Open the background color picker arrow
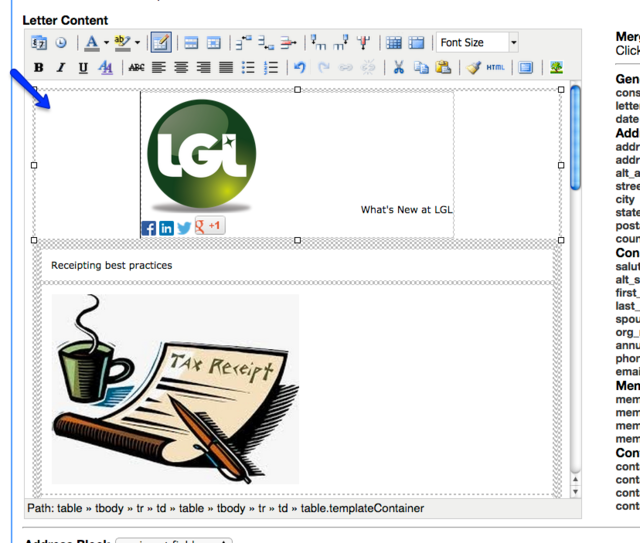Image resolution: width=640 pixels, height=543 pixels. click(138, 42)
